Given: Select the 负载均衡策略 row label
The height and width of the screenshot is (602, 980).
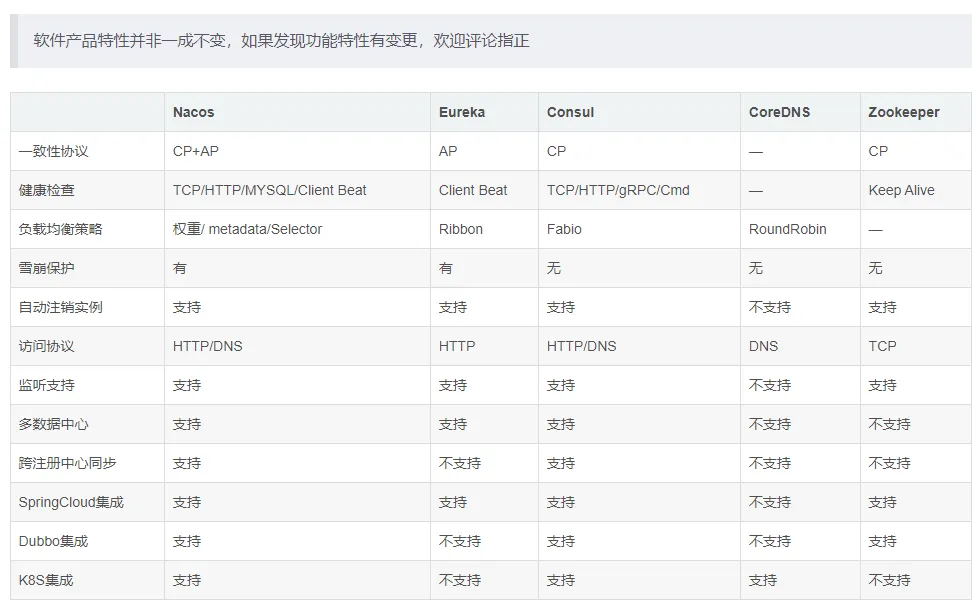Looking at the screenshot, I should (61, 229).
